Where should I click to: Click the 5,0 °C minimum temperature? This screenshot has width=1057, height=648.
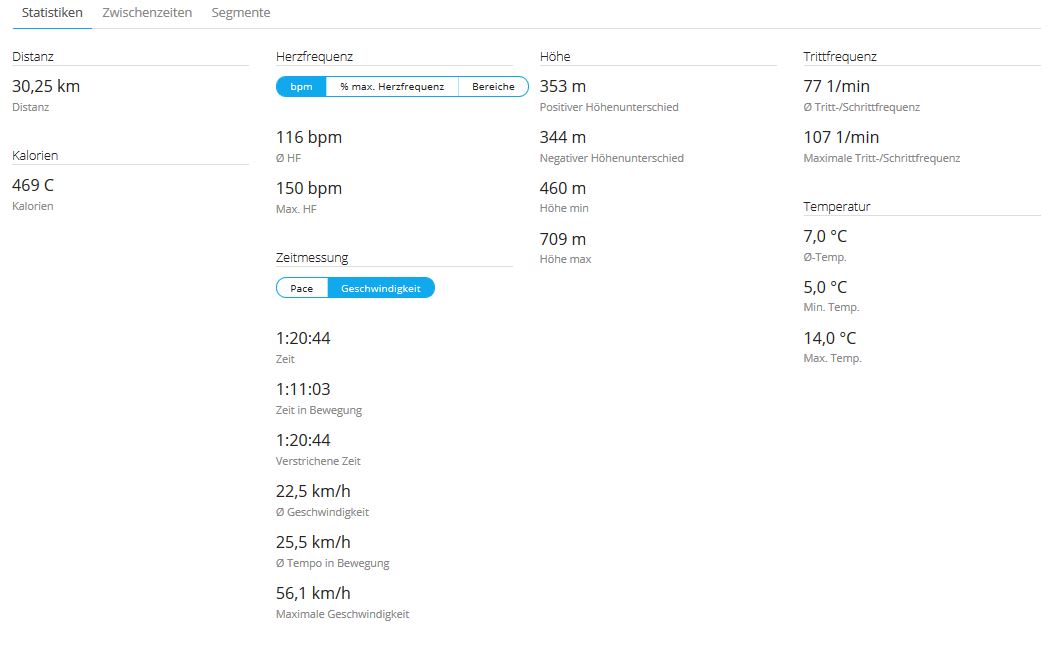point(825,287)
